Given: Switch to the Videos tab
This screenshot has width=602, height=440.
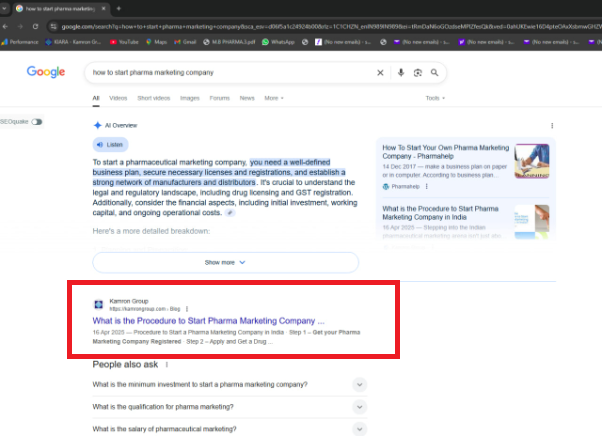Looking at the screenshot, I should pyautogui.click(x=118, y=98).
